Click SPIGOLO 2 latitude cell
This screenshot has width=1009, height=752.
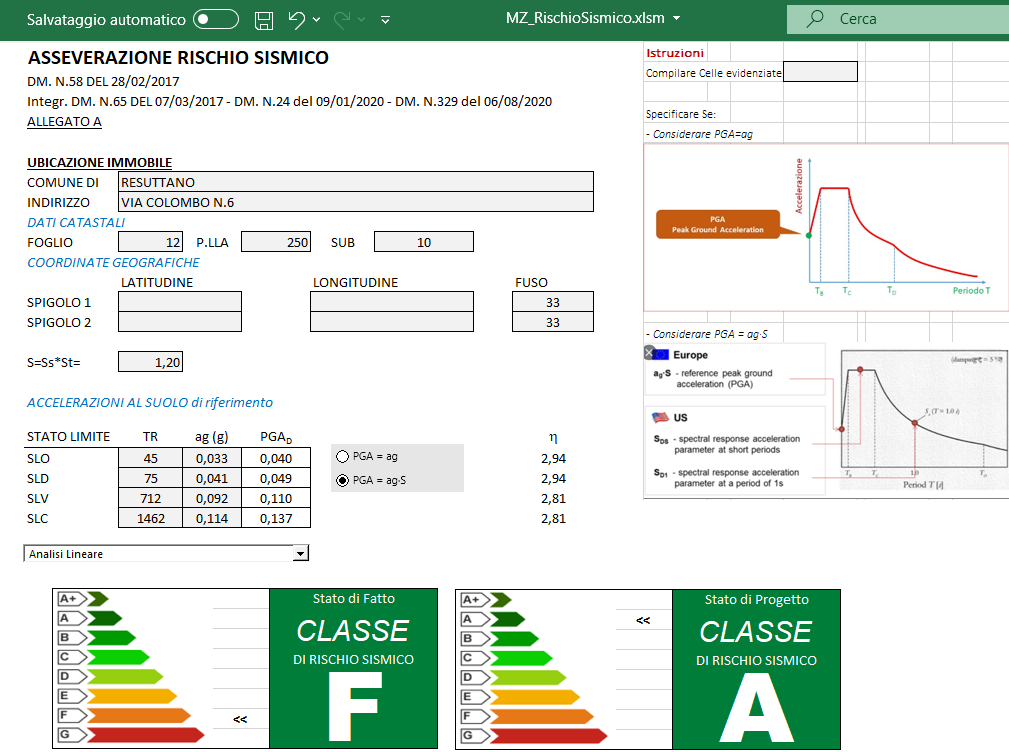tap(180, 322)
